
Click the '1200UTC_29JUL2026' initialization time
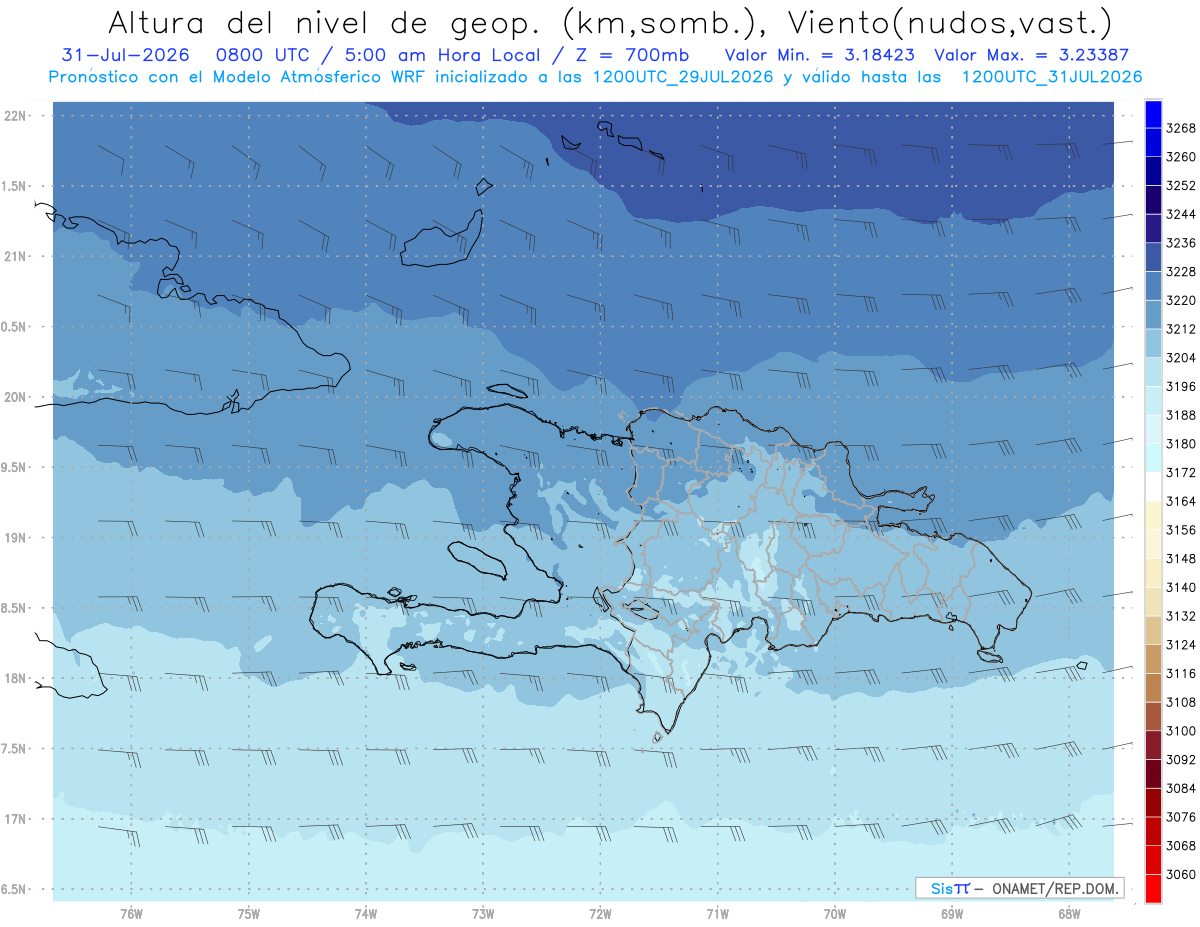[684, 77]
